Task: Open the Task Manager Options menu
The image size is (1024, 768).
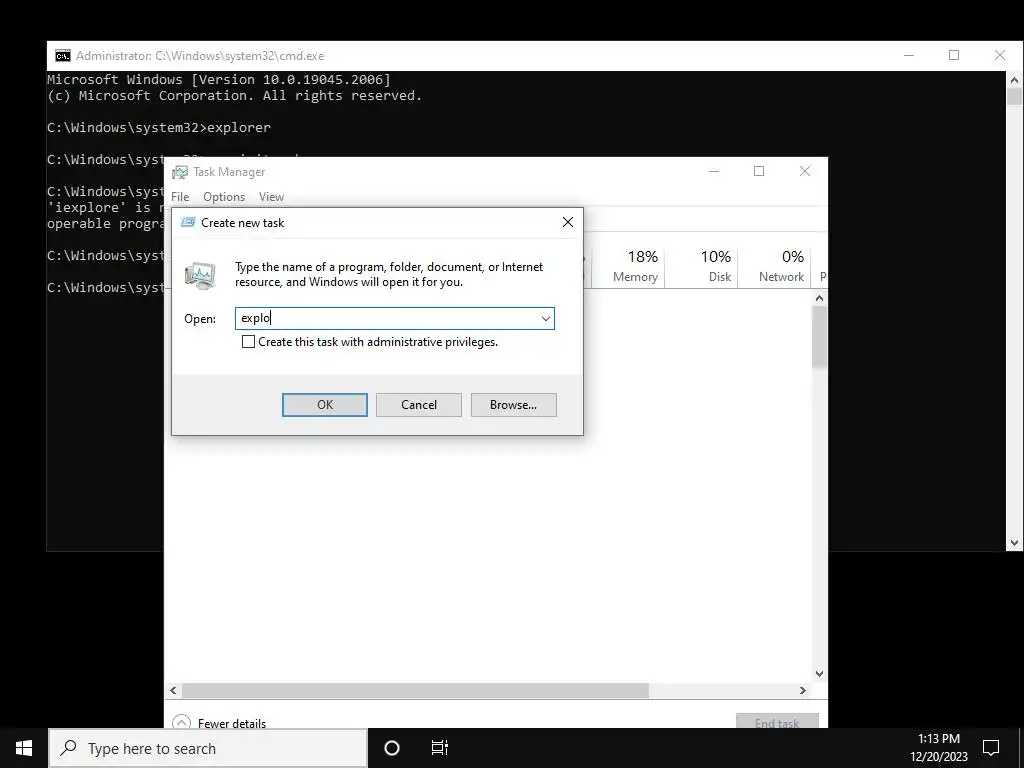Action: coord(224,197)
